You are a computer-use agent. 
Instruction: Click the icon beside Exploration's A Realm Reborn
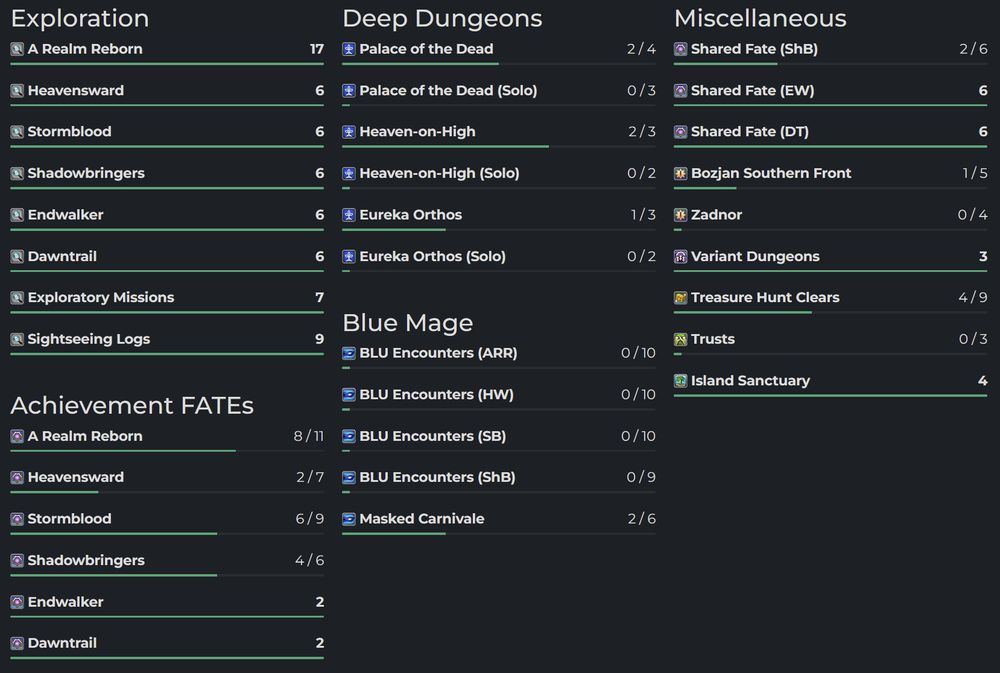click(x=17, y=49)
